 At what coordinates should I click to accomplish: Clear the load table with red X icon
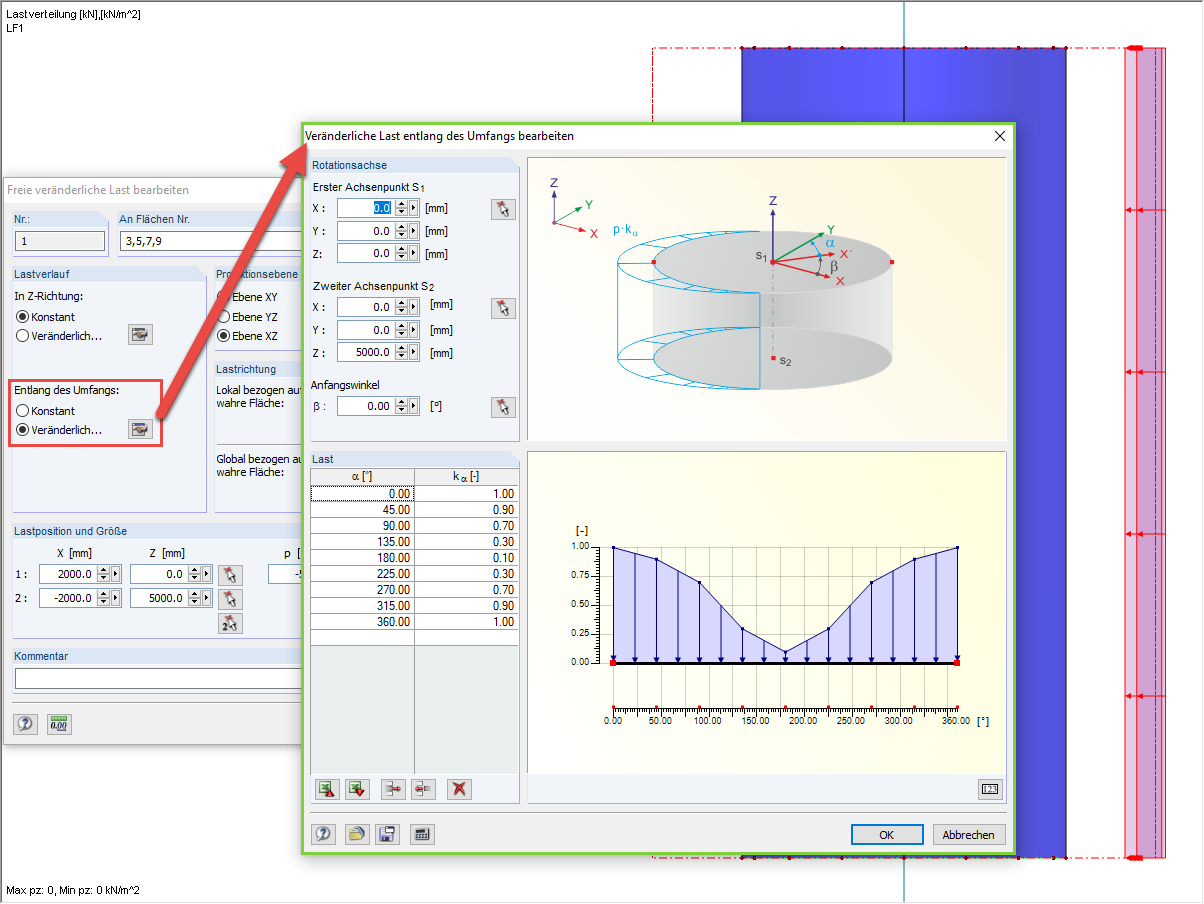coord(459,789)
